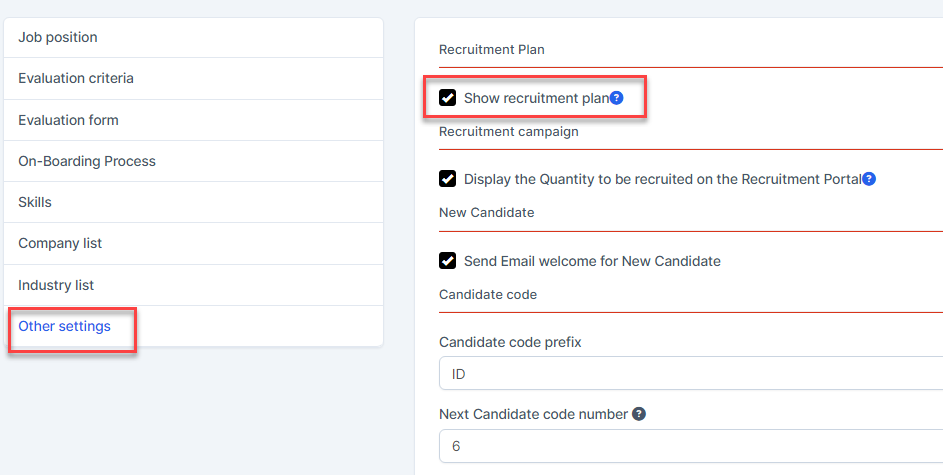Image resolution: width=943 pixels, height=475 pixels.
Task: Click the 'Show recruitment plan' label text
Action: click(x=536, y=98)
